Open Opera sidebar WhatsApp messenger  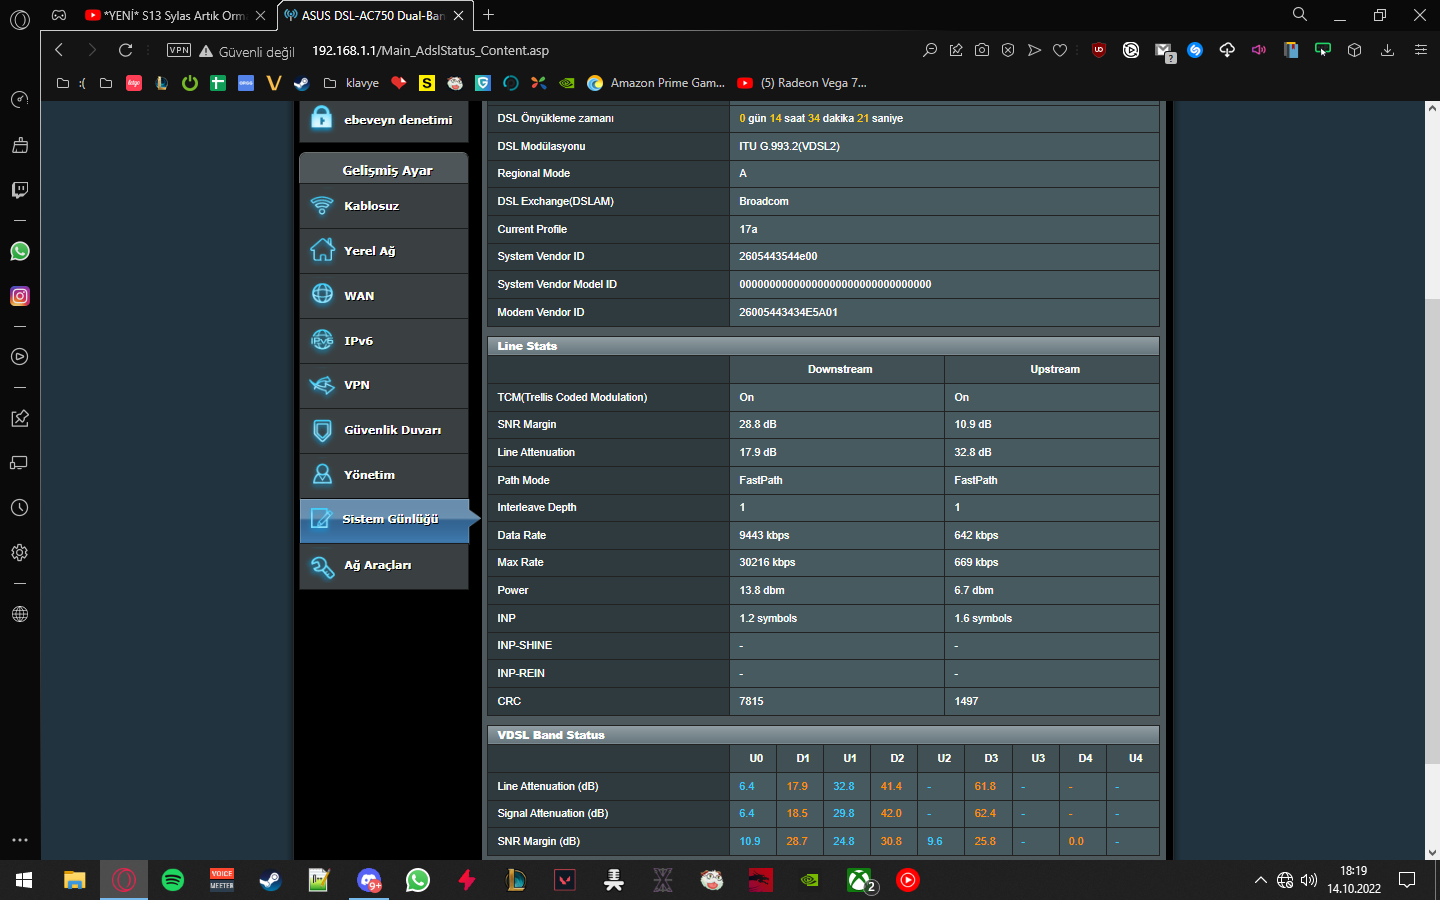point(20,251)
